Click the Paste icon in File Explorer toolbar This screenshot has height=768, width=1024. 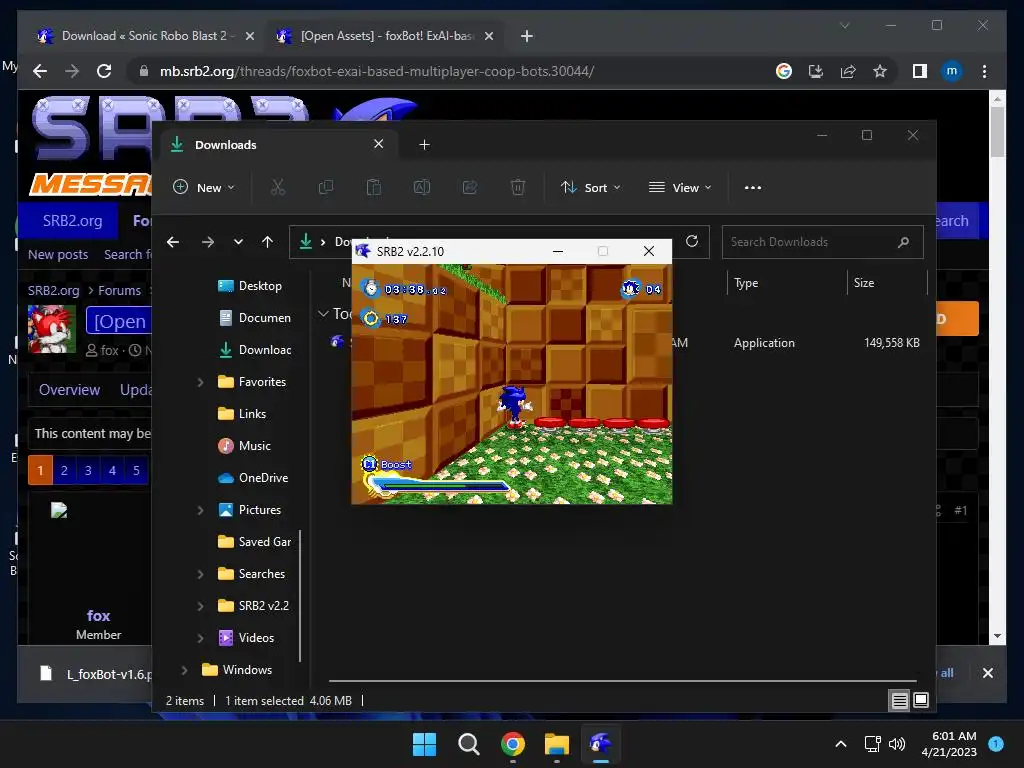(x=374, y=187)
